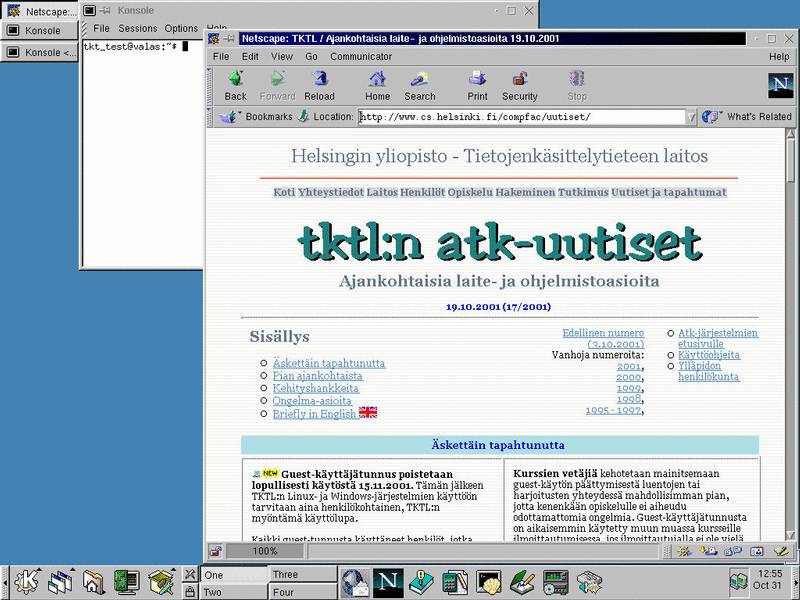Click the lock screen panel icon
Viewport: 800px width, 600px height.
point(190,591)
